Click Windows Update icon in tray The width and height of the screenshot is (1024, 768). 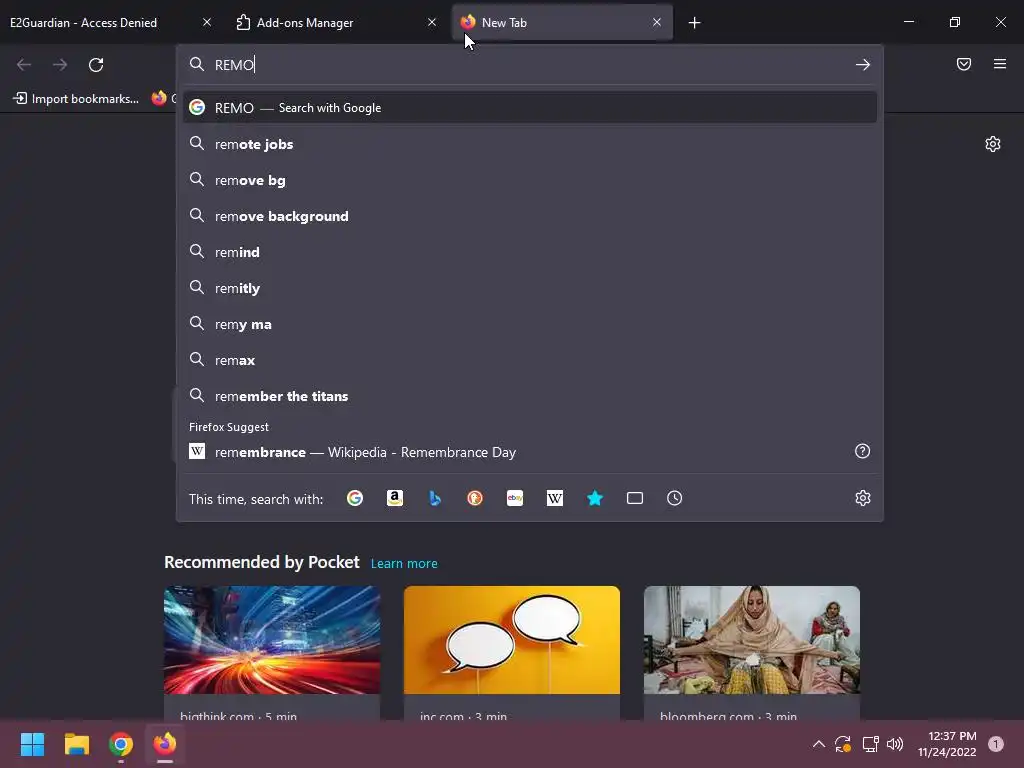843,744
